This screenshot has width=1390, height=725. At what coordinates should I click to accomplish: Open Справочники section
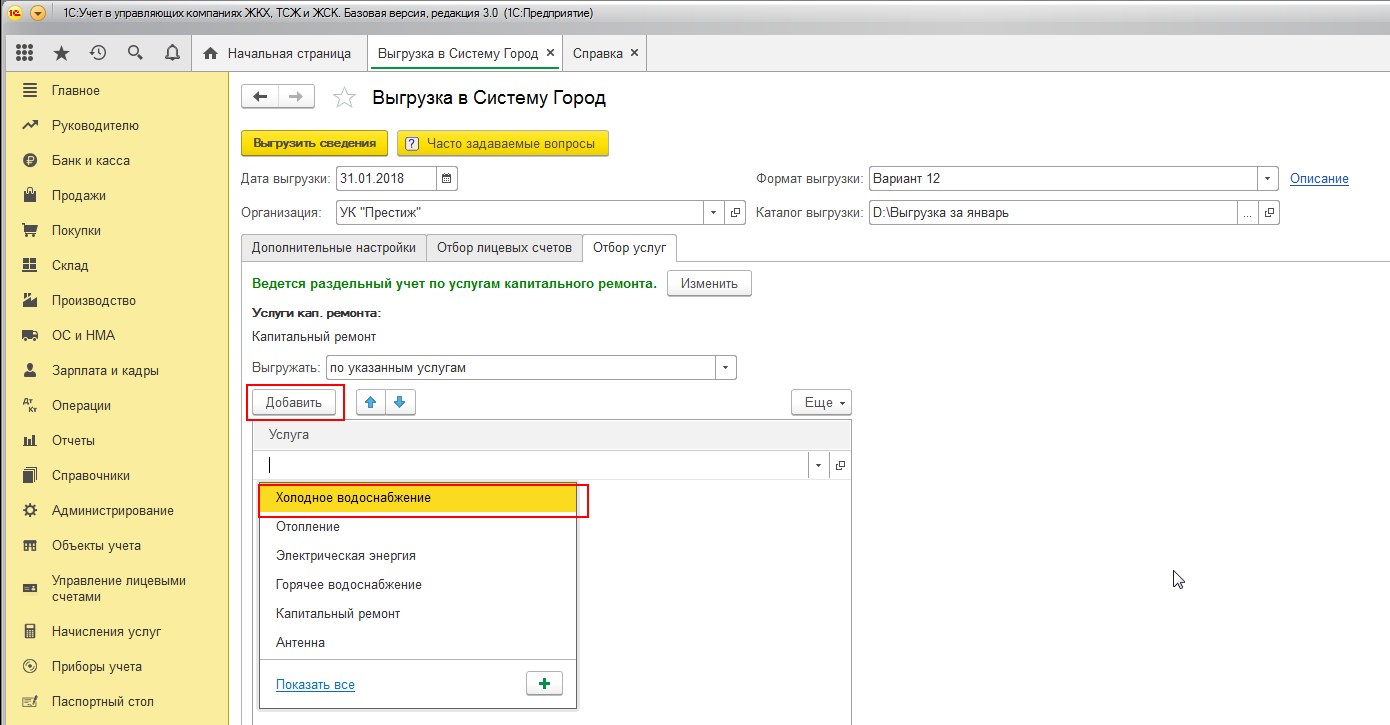(116, 476)
